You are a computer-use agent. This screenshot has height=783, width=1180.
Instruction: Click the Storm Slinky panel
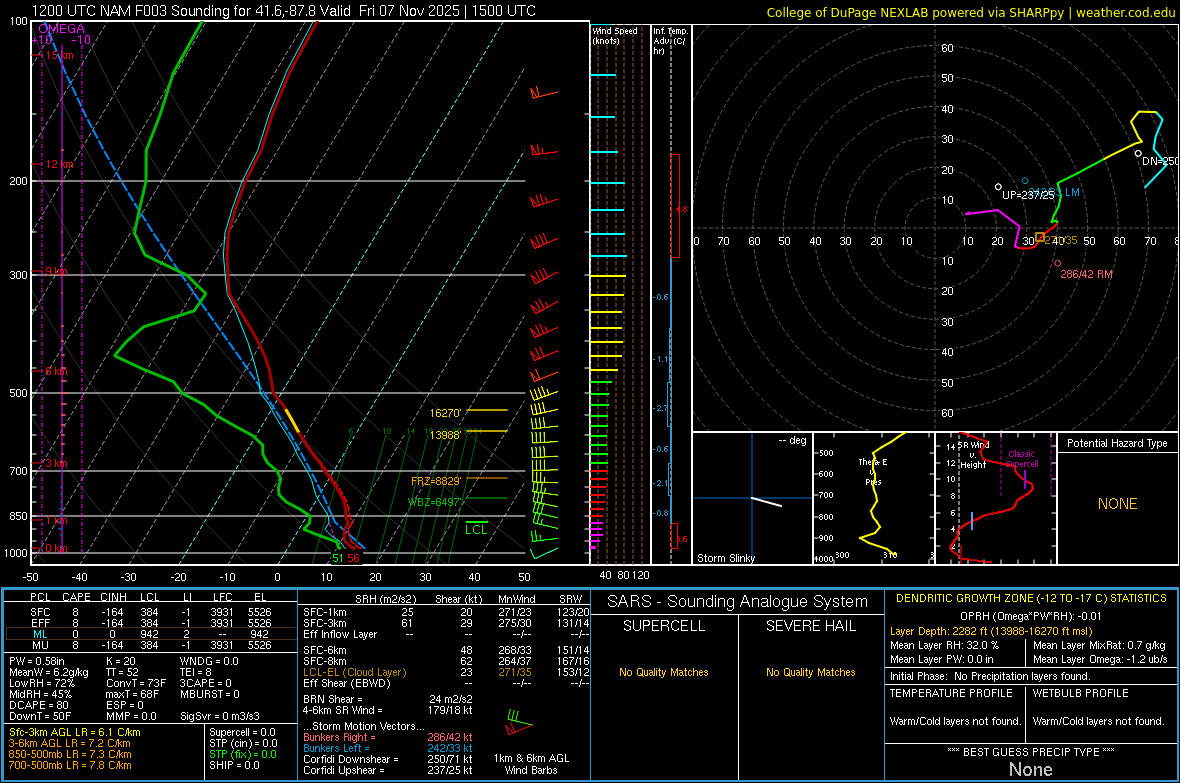[x=752, y=498]
